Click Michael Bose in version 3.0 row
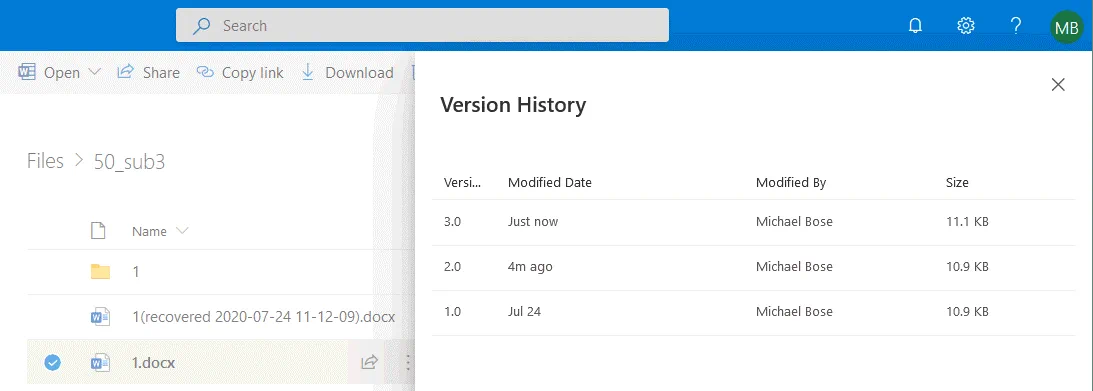 (x=794, y=222)
